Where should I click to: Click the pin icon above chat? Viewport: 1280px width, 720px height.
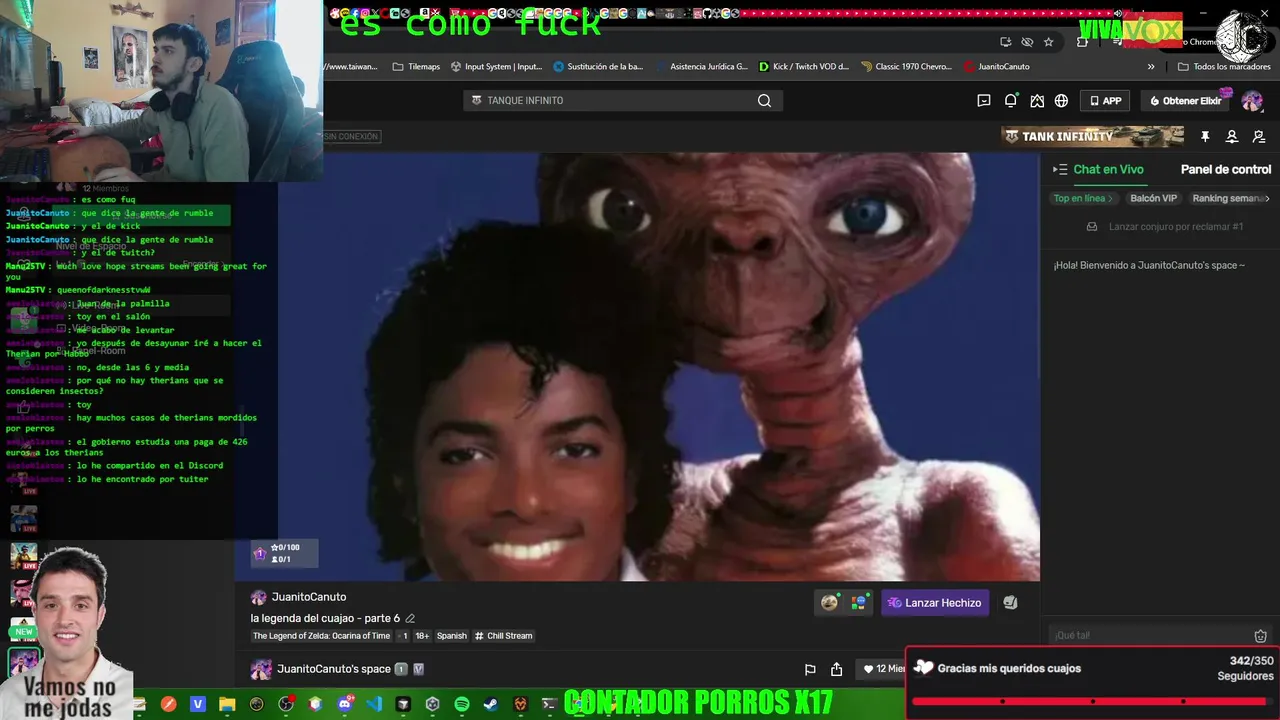tap(1205, 137)
